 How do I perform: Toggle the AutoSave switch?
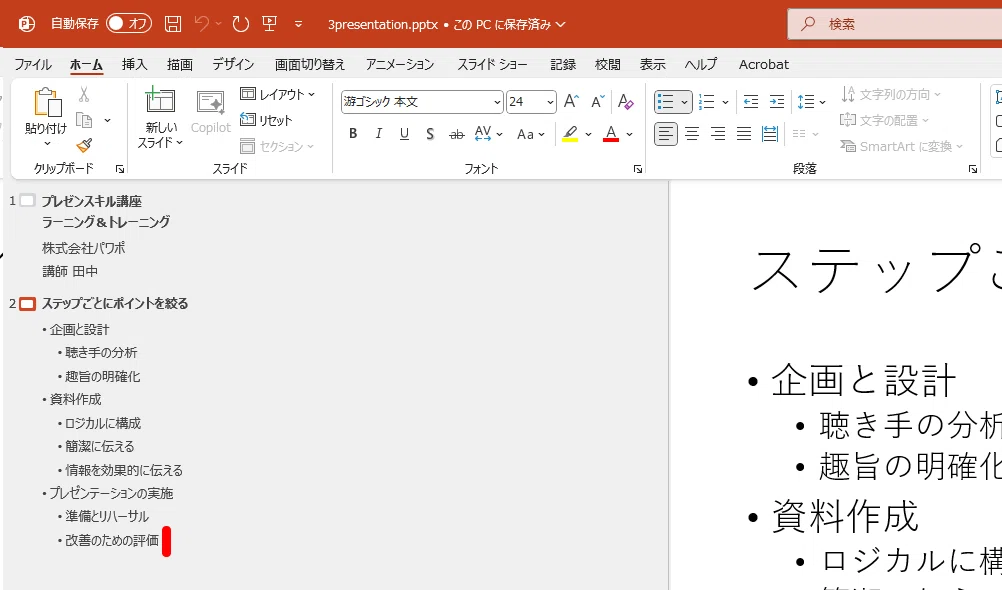click(128, 24)
